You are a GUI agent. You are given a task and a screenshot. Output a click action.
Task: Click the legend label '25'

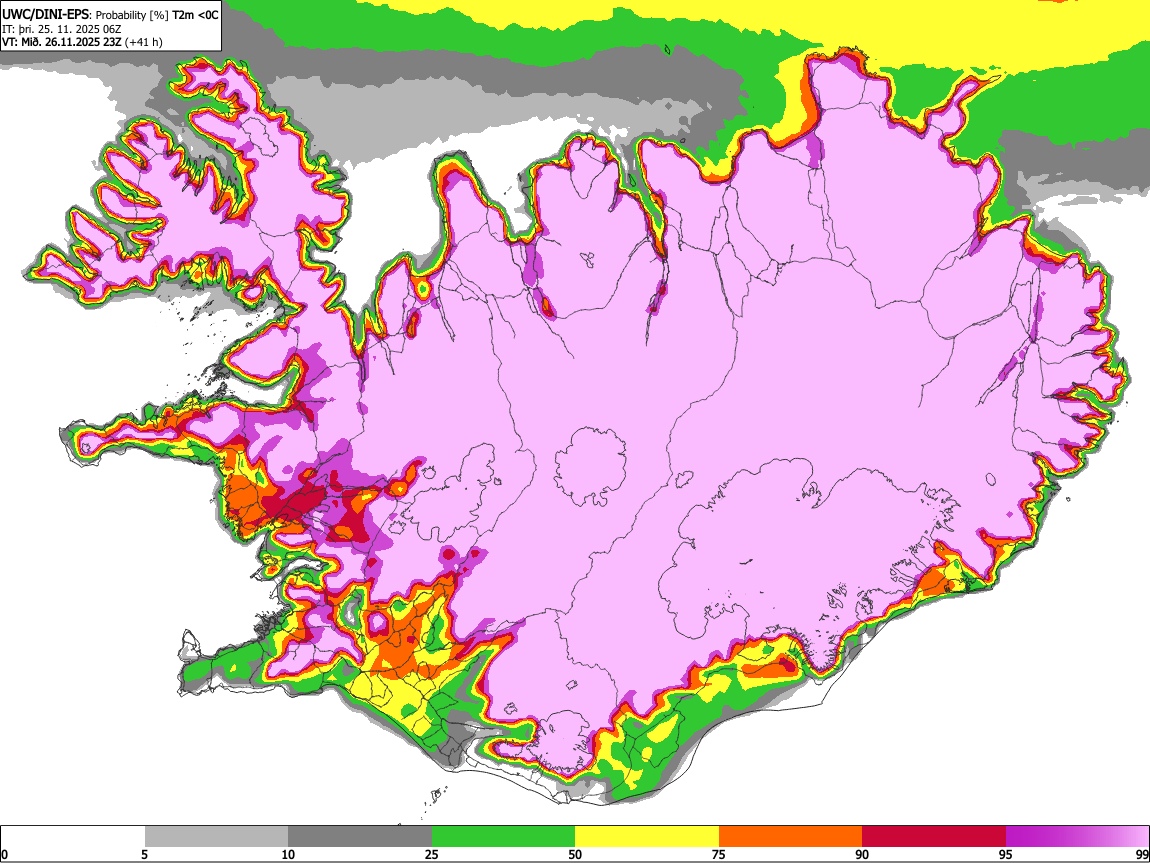(432, 855)
